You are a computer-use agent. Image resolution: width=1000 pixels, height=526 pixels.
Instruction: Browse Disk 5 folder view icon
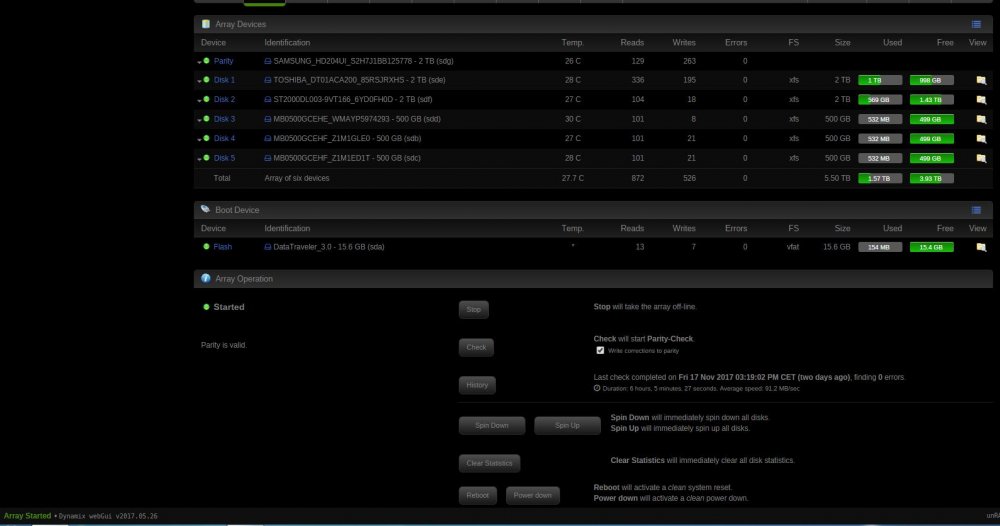[x=982, y=159]
